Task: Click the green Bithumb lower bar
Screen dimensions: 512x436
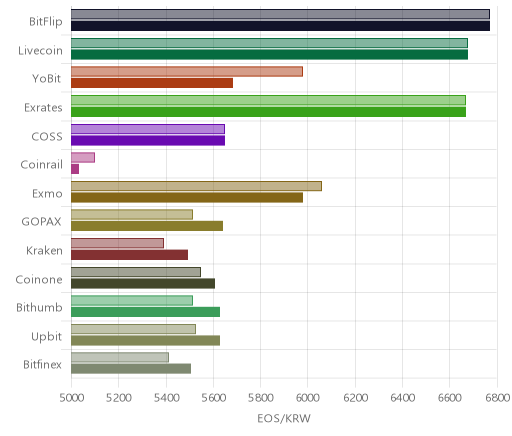Action: coord(145,312)
